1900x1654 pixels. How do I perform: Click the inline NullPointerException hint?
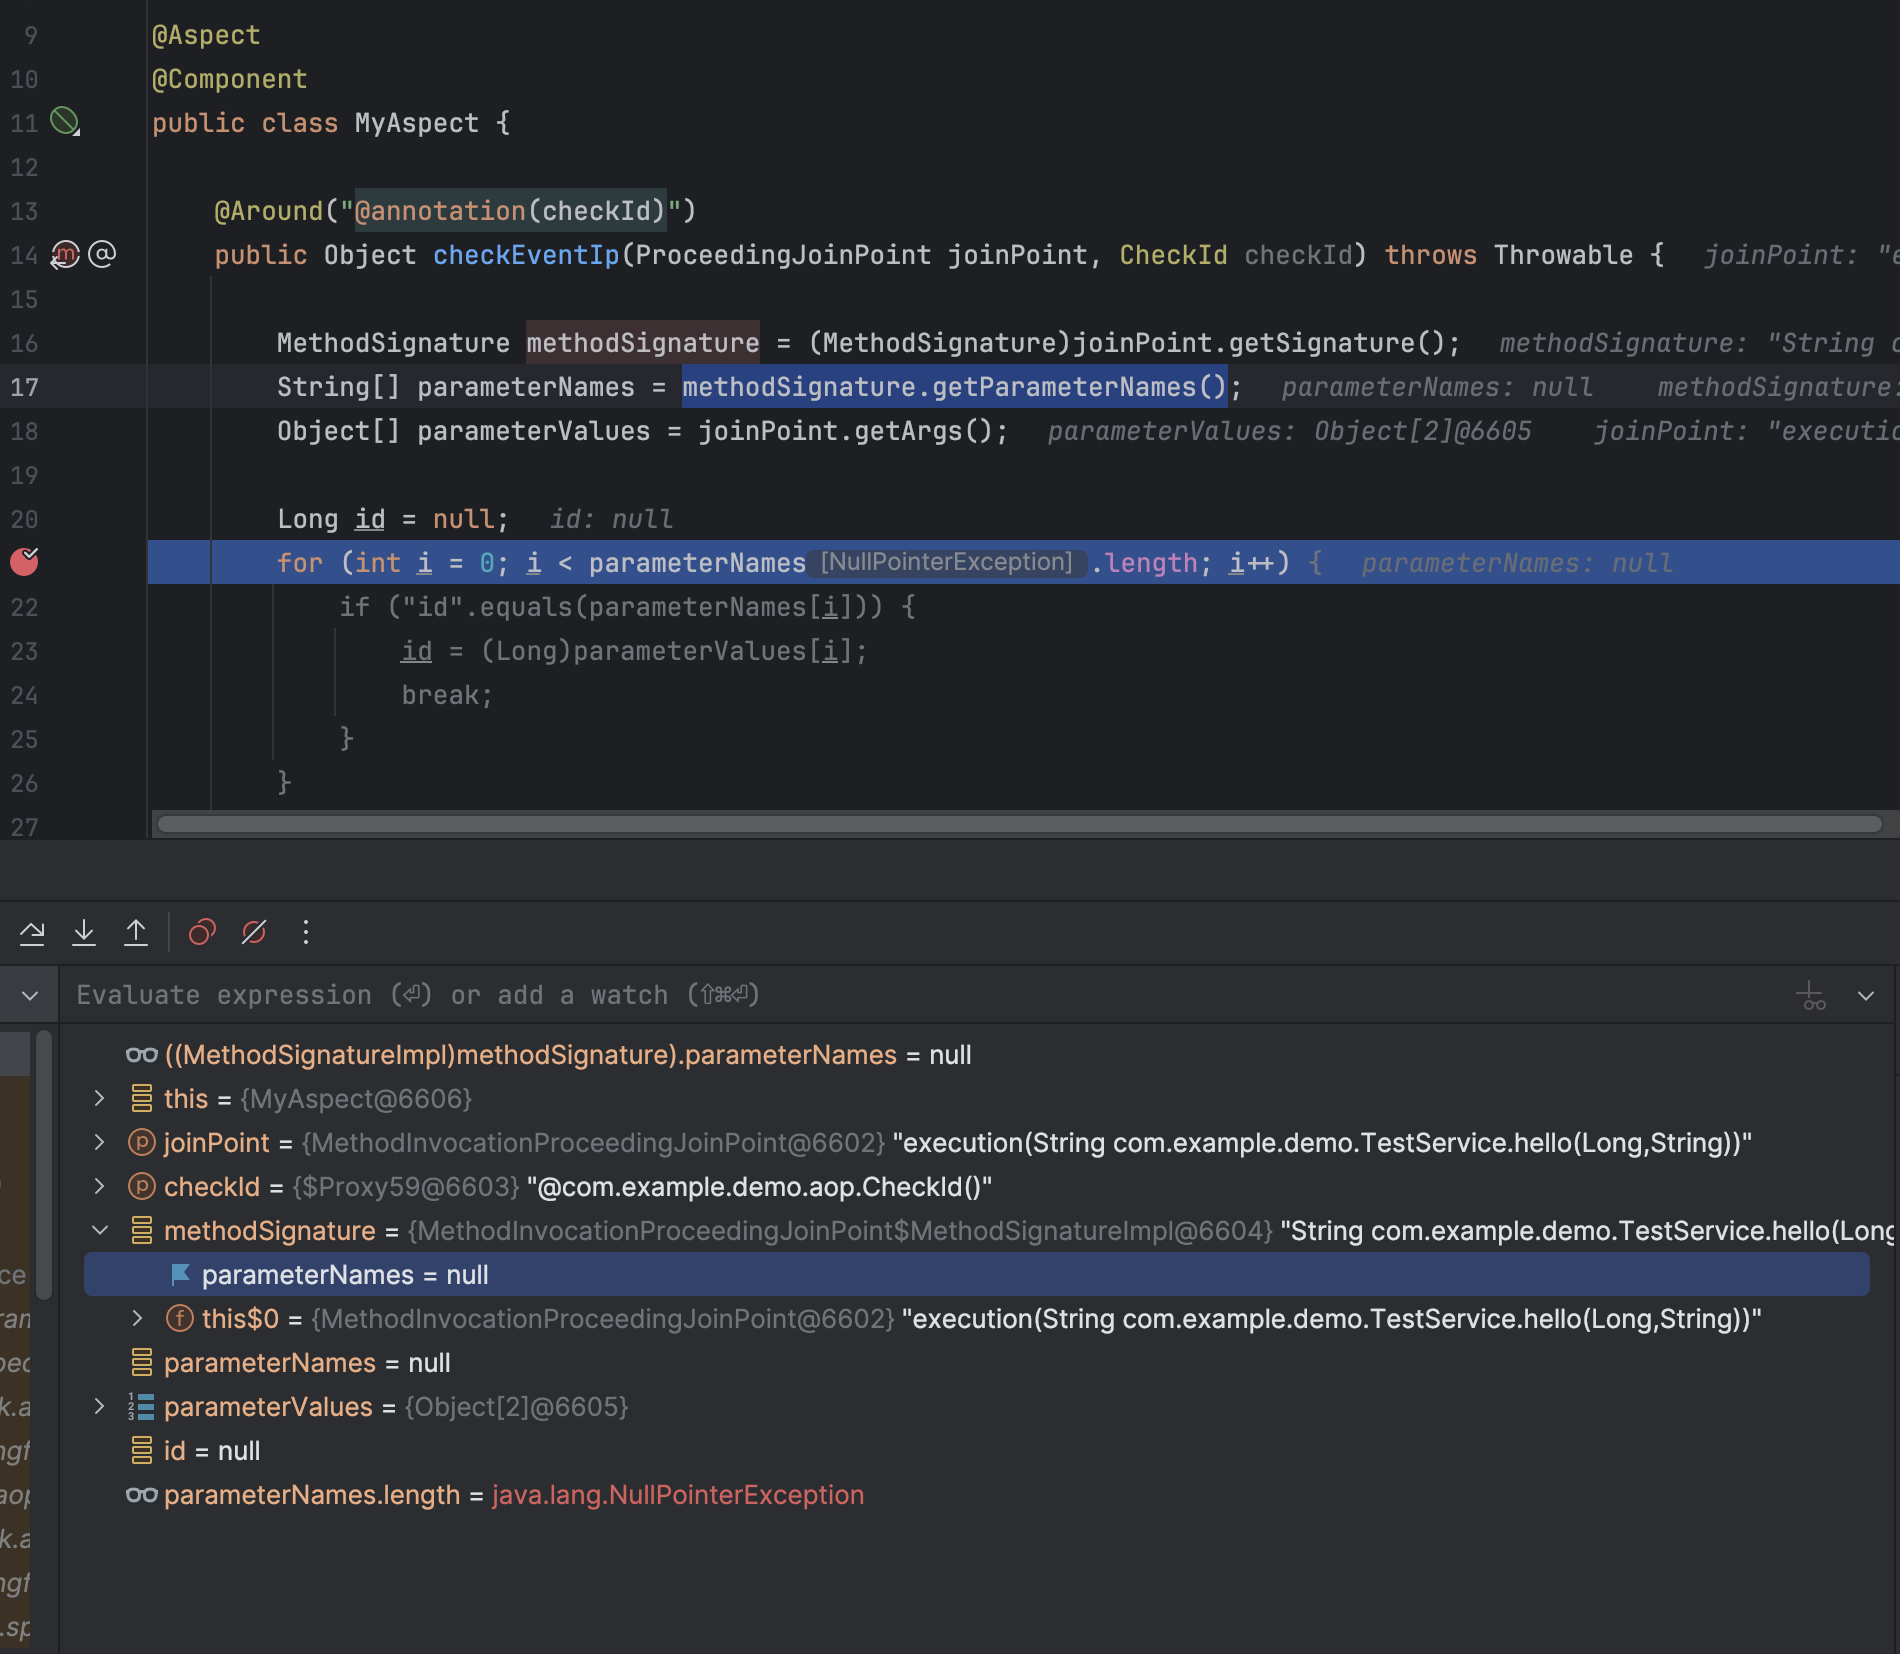pyautogui.click(x=946, y=562)
